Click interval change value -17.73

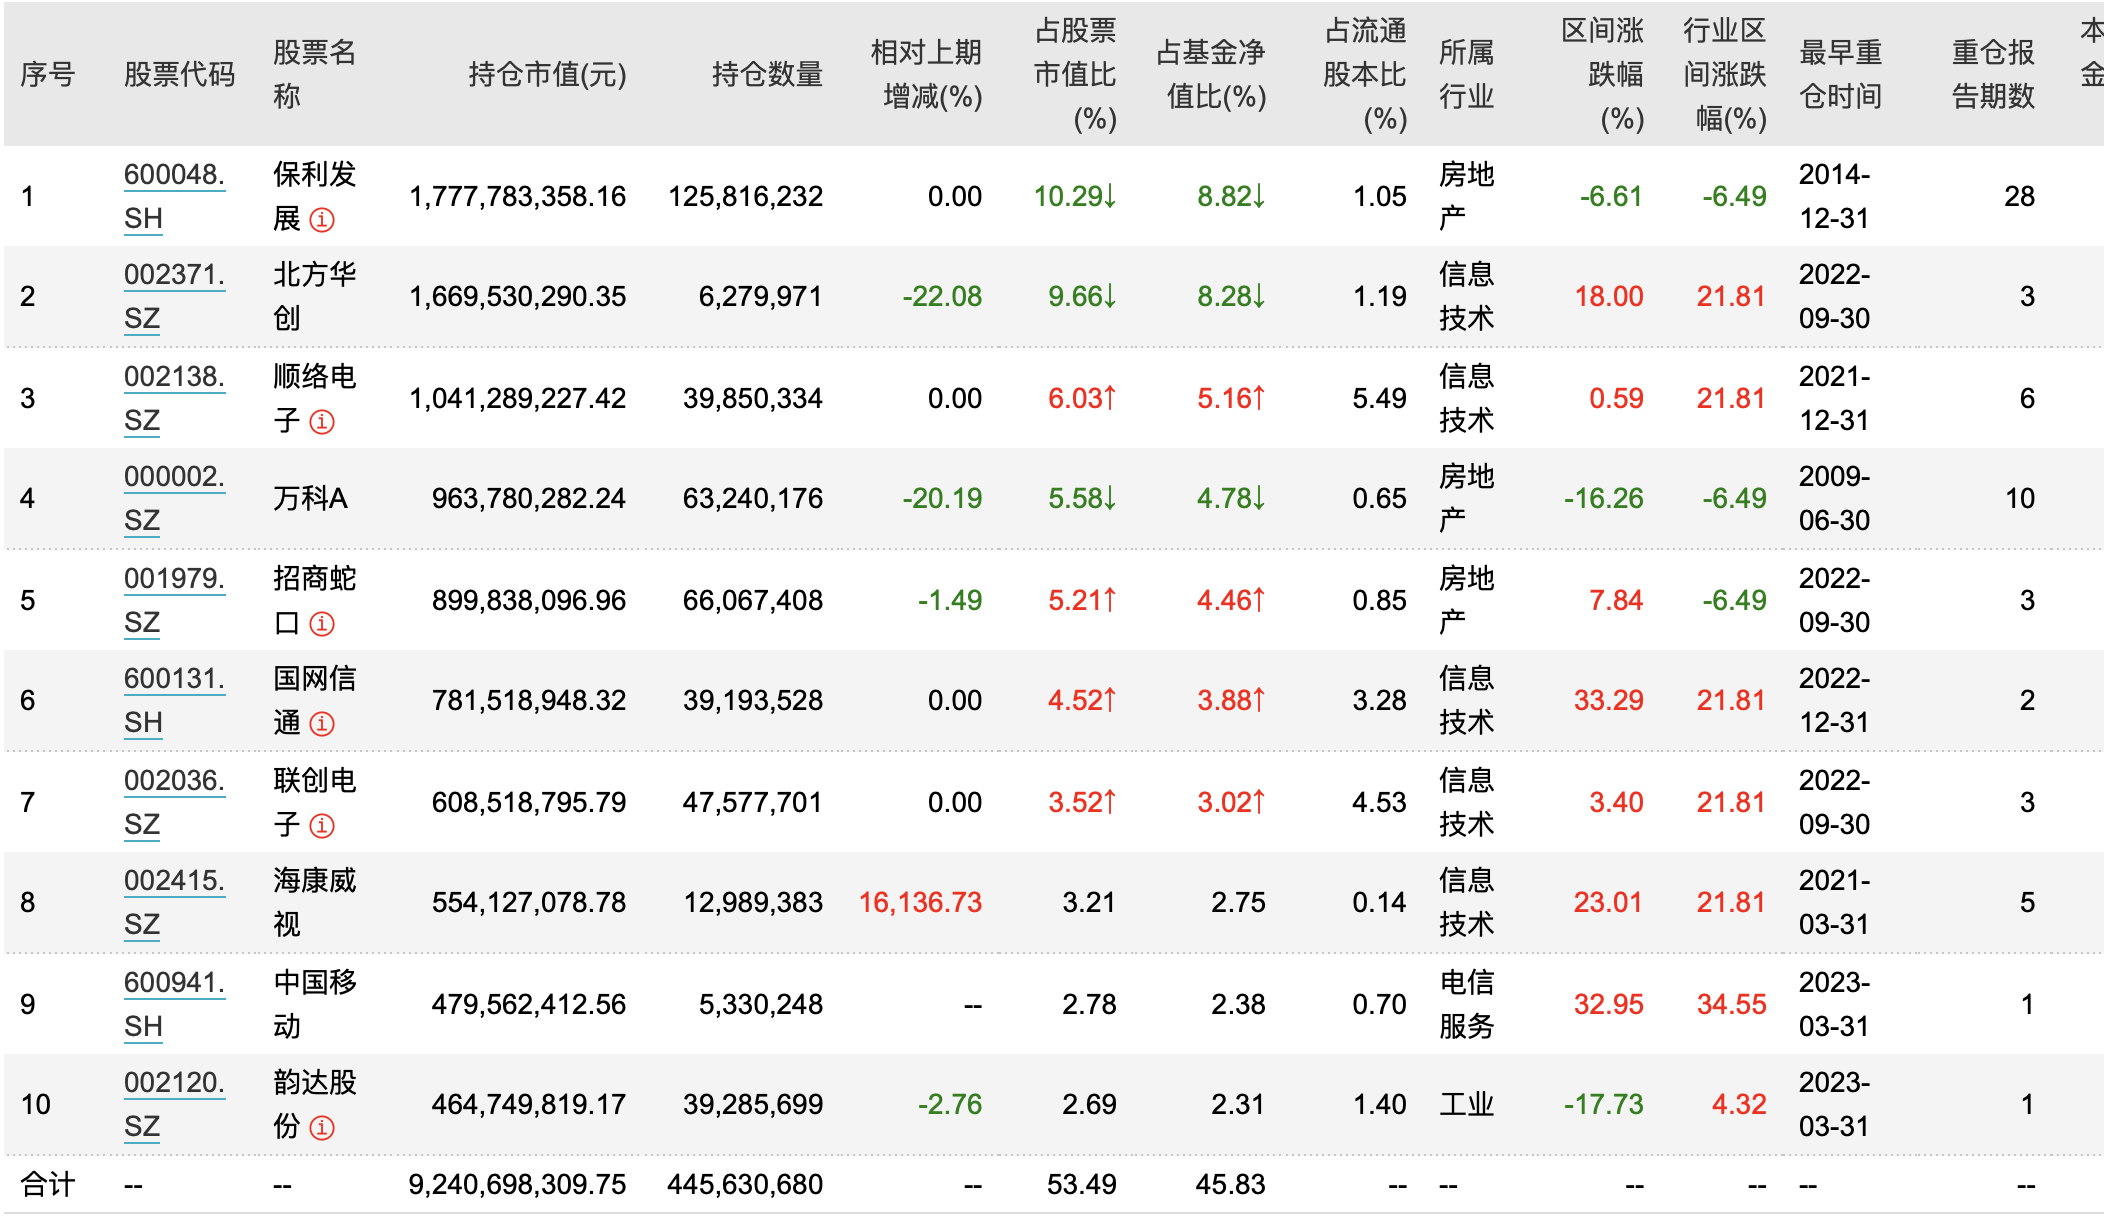[1604, 1104]
